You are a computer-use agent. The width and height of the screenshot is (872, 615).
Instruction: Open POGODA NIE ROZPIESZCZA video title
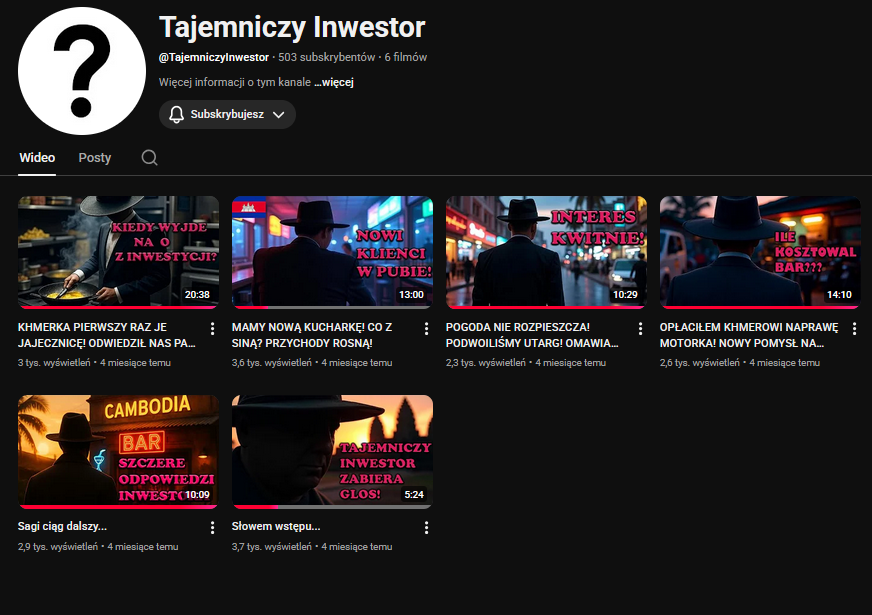tap(532, 335)
